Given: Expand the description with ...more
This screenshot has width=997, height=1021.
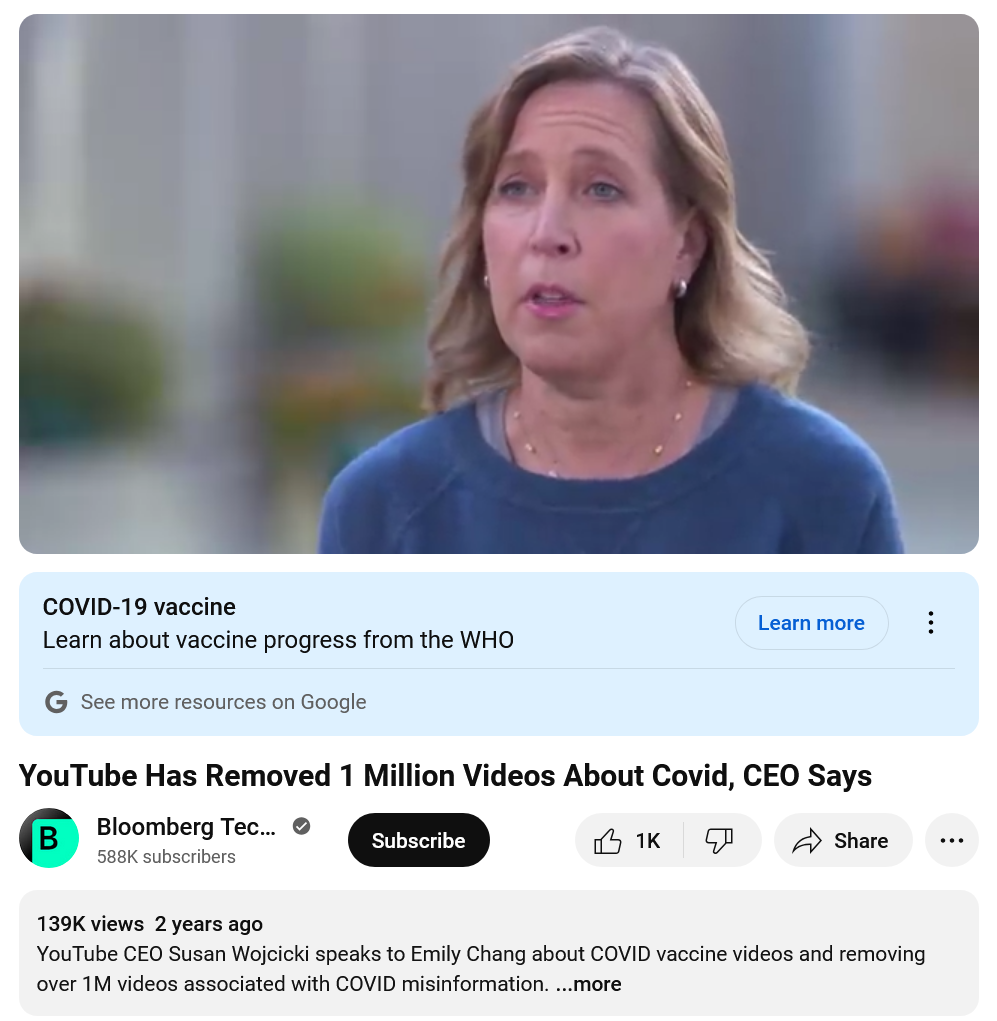Looking at the screenshot, I should pyautogui.click(x=589, y=983).
